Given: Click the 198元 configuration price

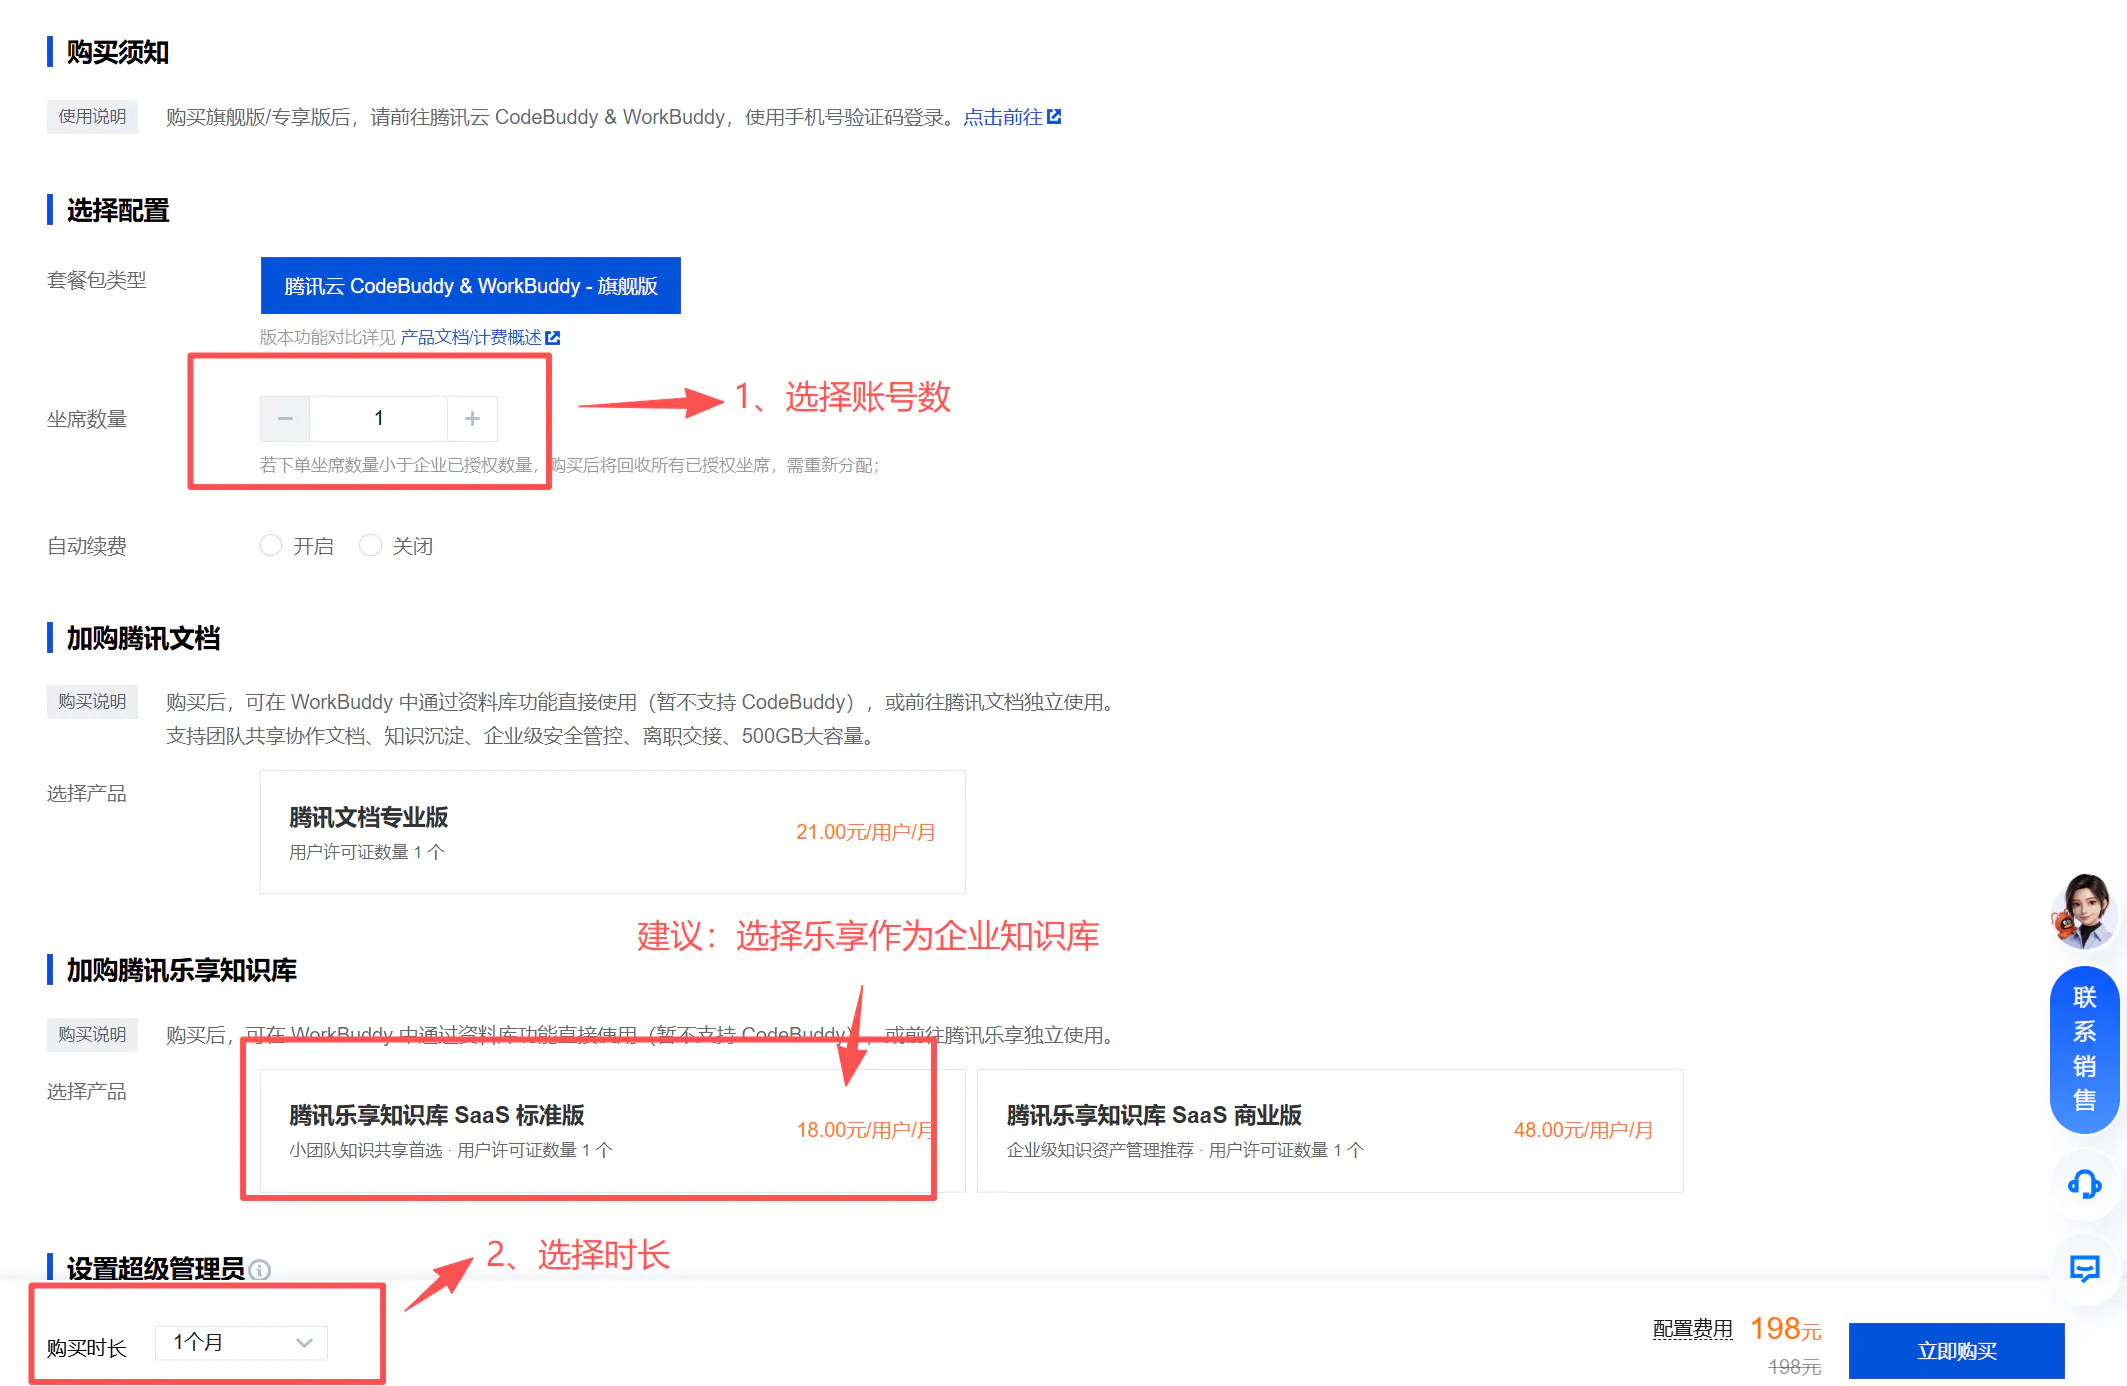Looking at the screenshot, I should (x=1785, y=1329).
